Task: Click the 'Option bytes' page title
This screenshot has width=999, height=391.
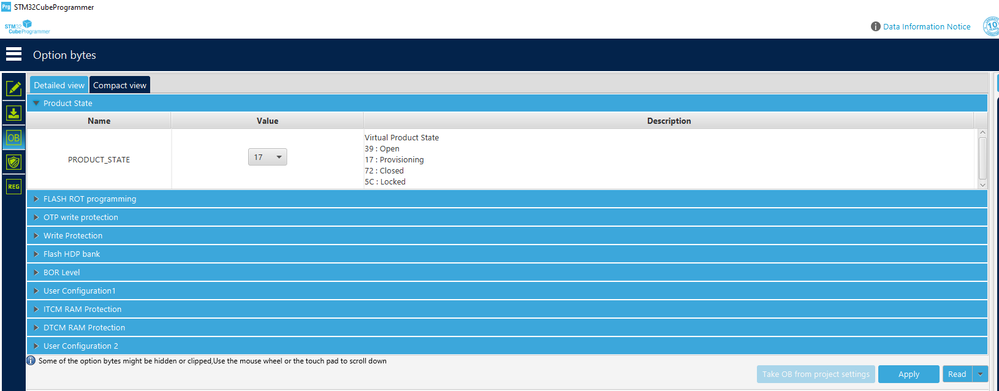Action: point(64,55)
